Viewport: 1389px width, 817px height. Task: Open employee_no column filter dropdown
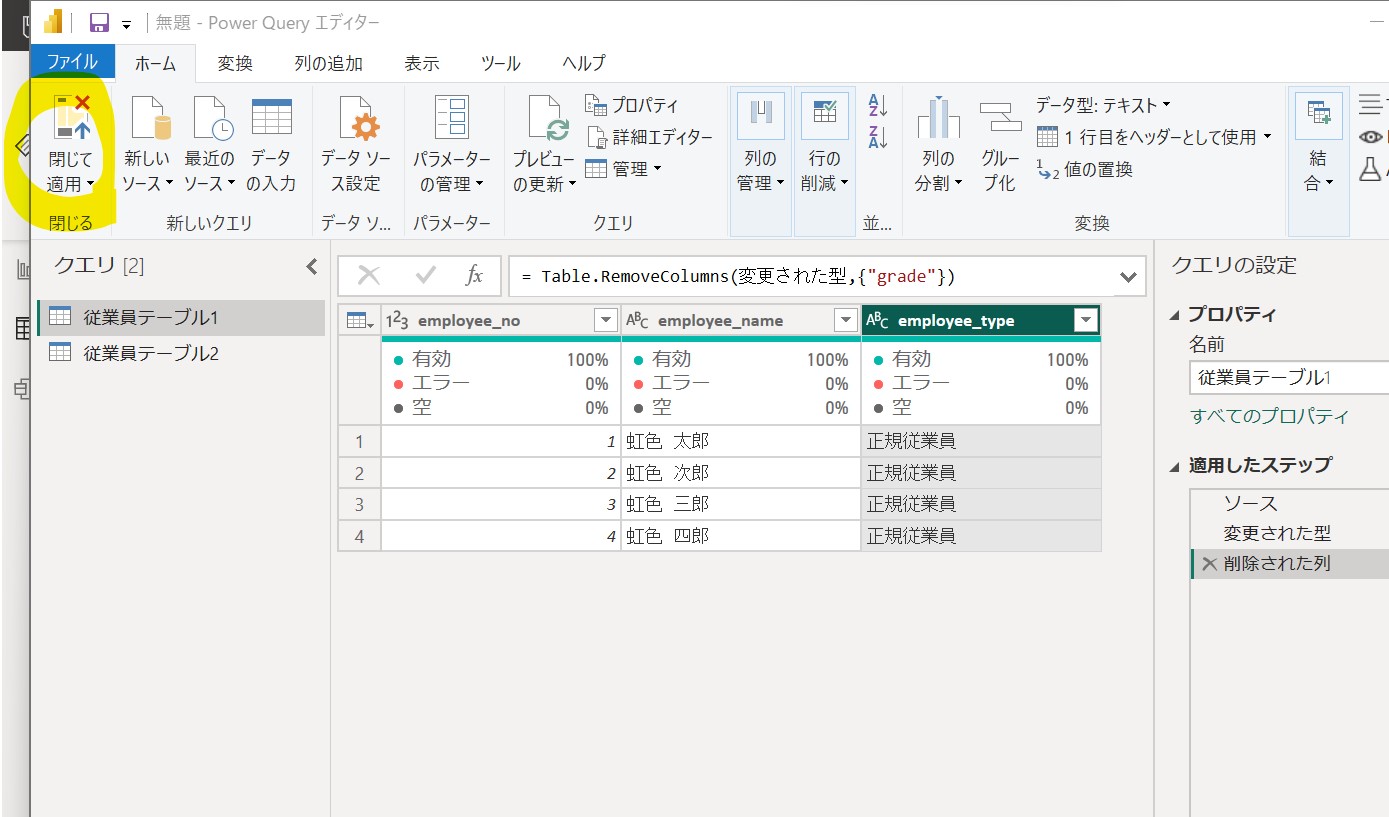(x=605, y=321)
